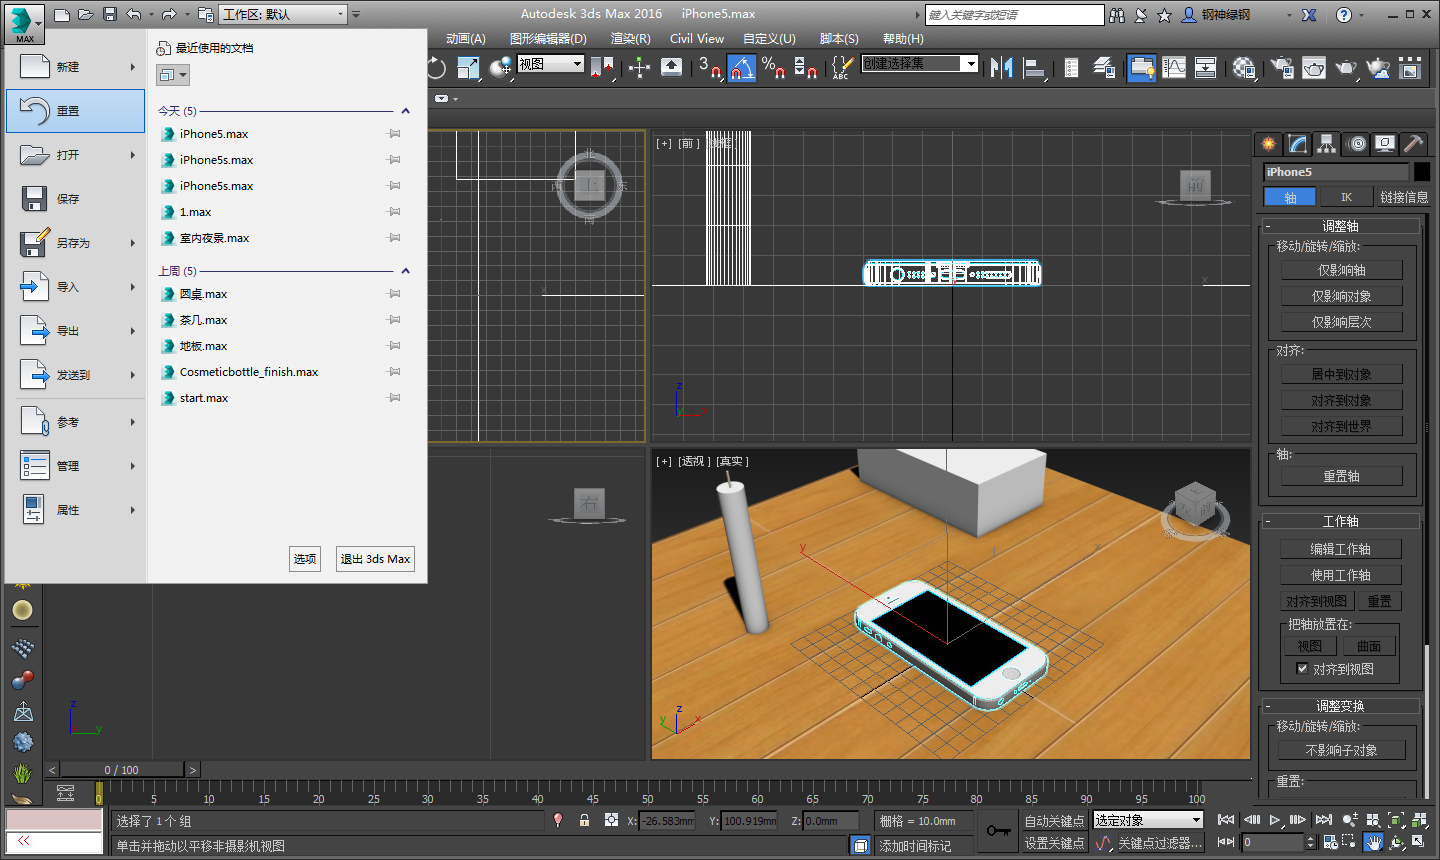Toggle Spinner Snap in the toolbar
The width and height of the screenshot is (1440, 860).
[805, 67]
